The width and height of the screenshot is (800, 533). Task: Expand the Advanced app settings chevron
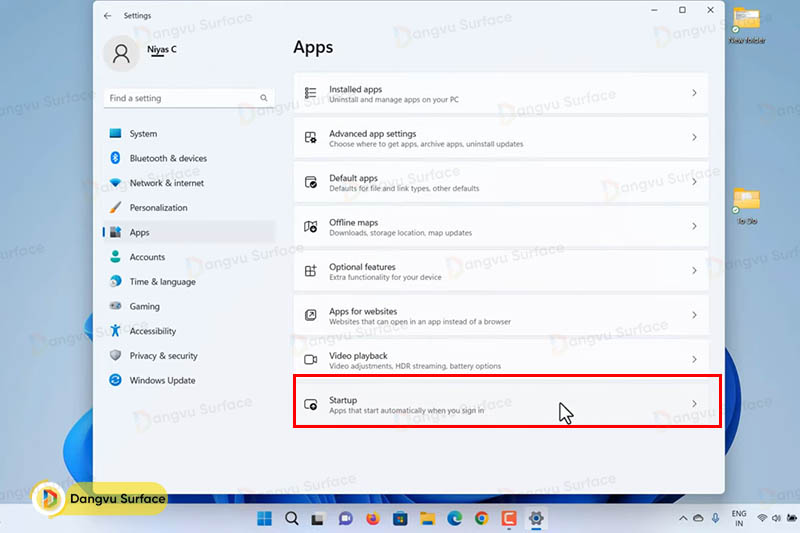coord(694,138)
